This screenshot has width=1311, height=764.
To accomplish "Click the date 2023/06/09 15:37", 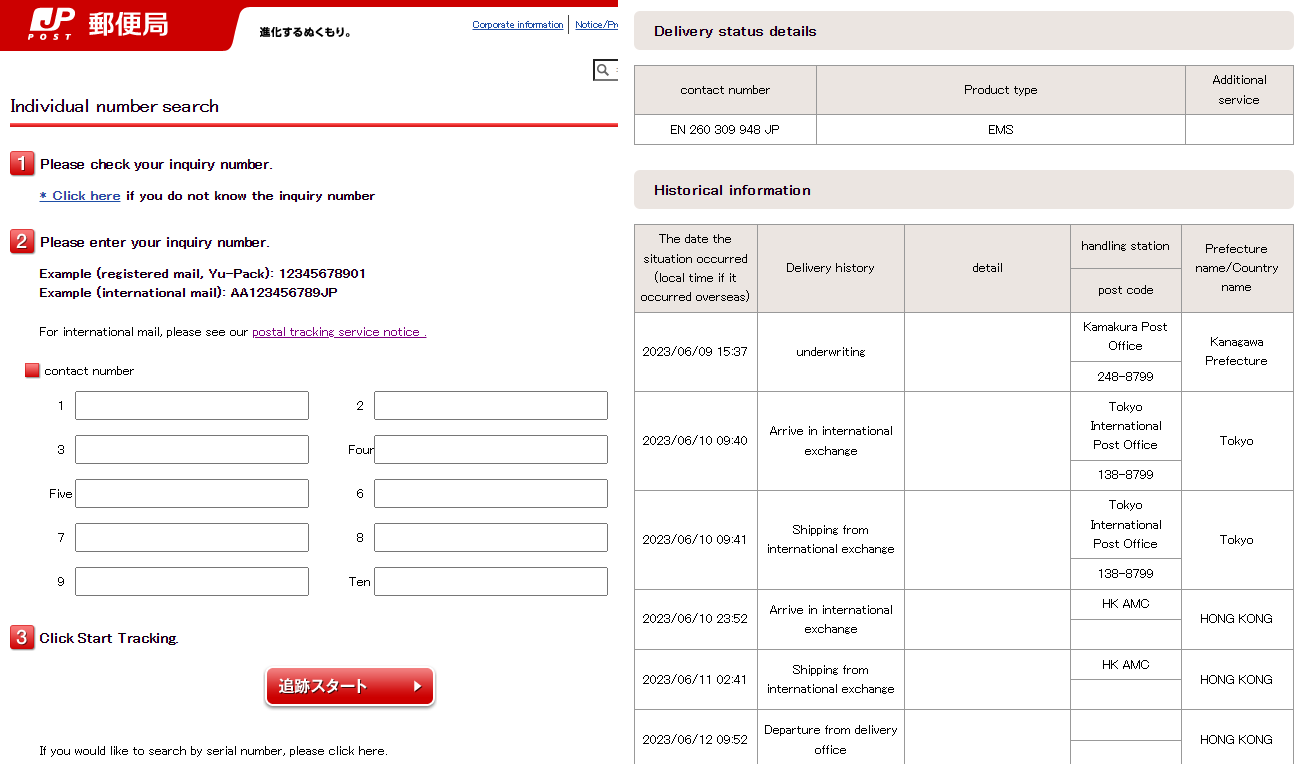I will click(695, 352).
